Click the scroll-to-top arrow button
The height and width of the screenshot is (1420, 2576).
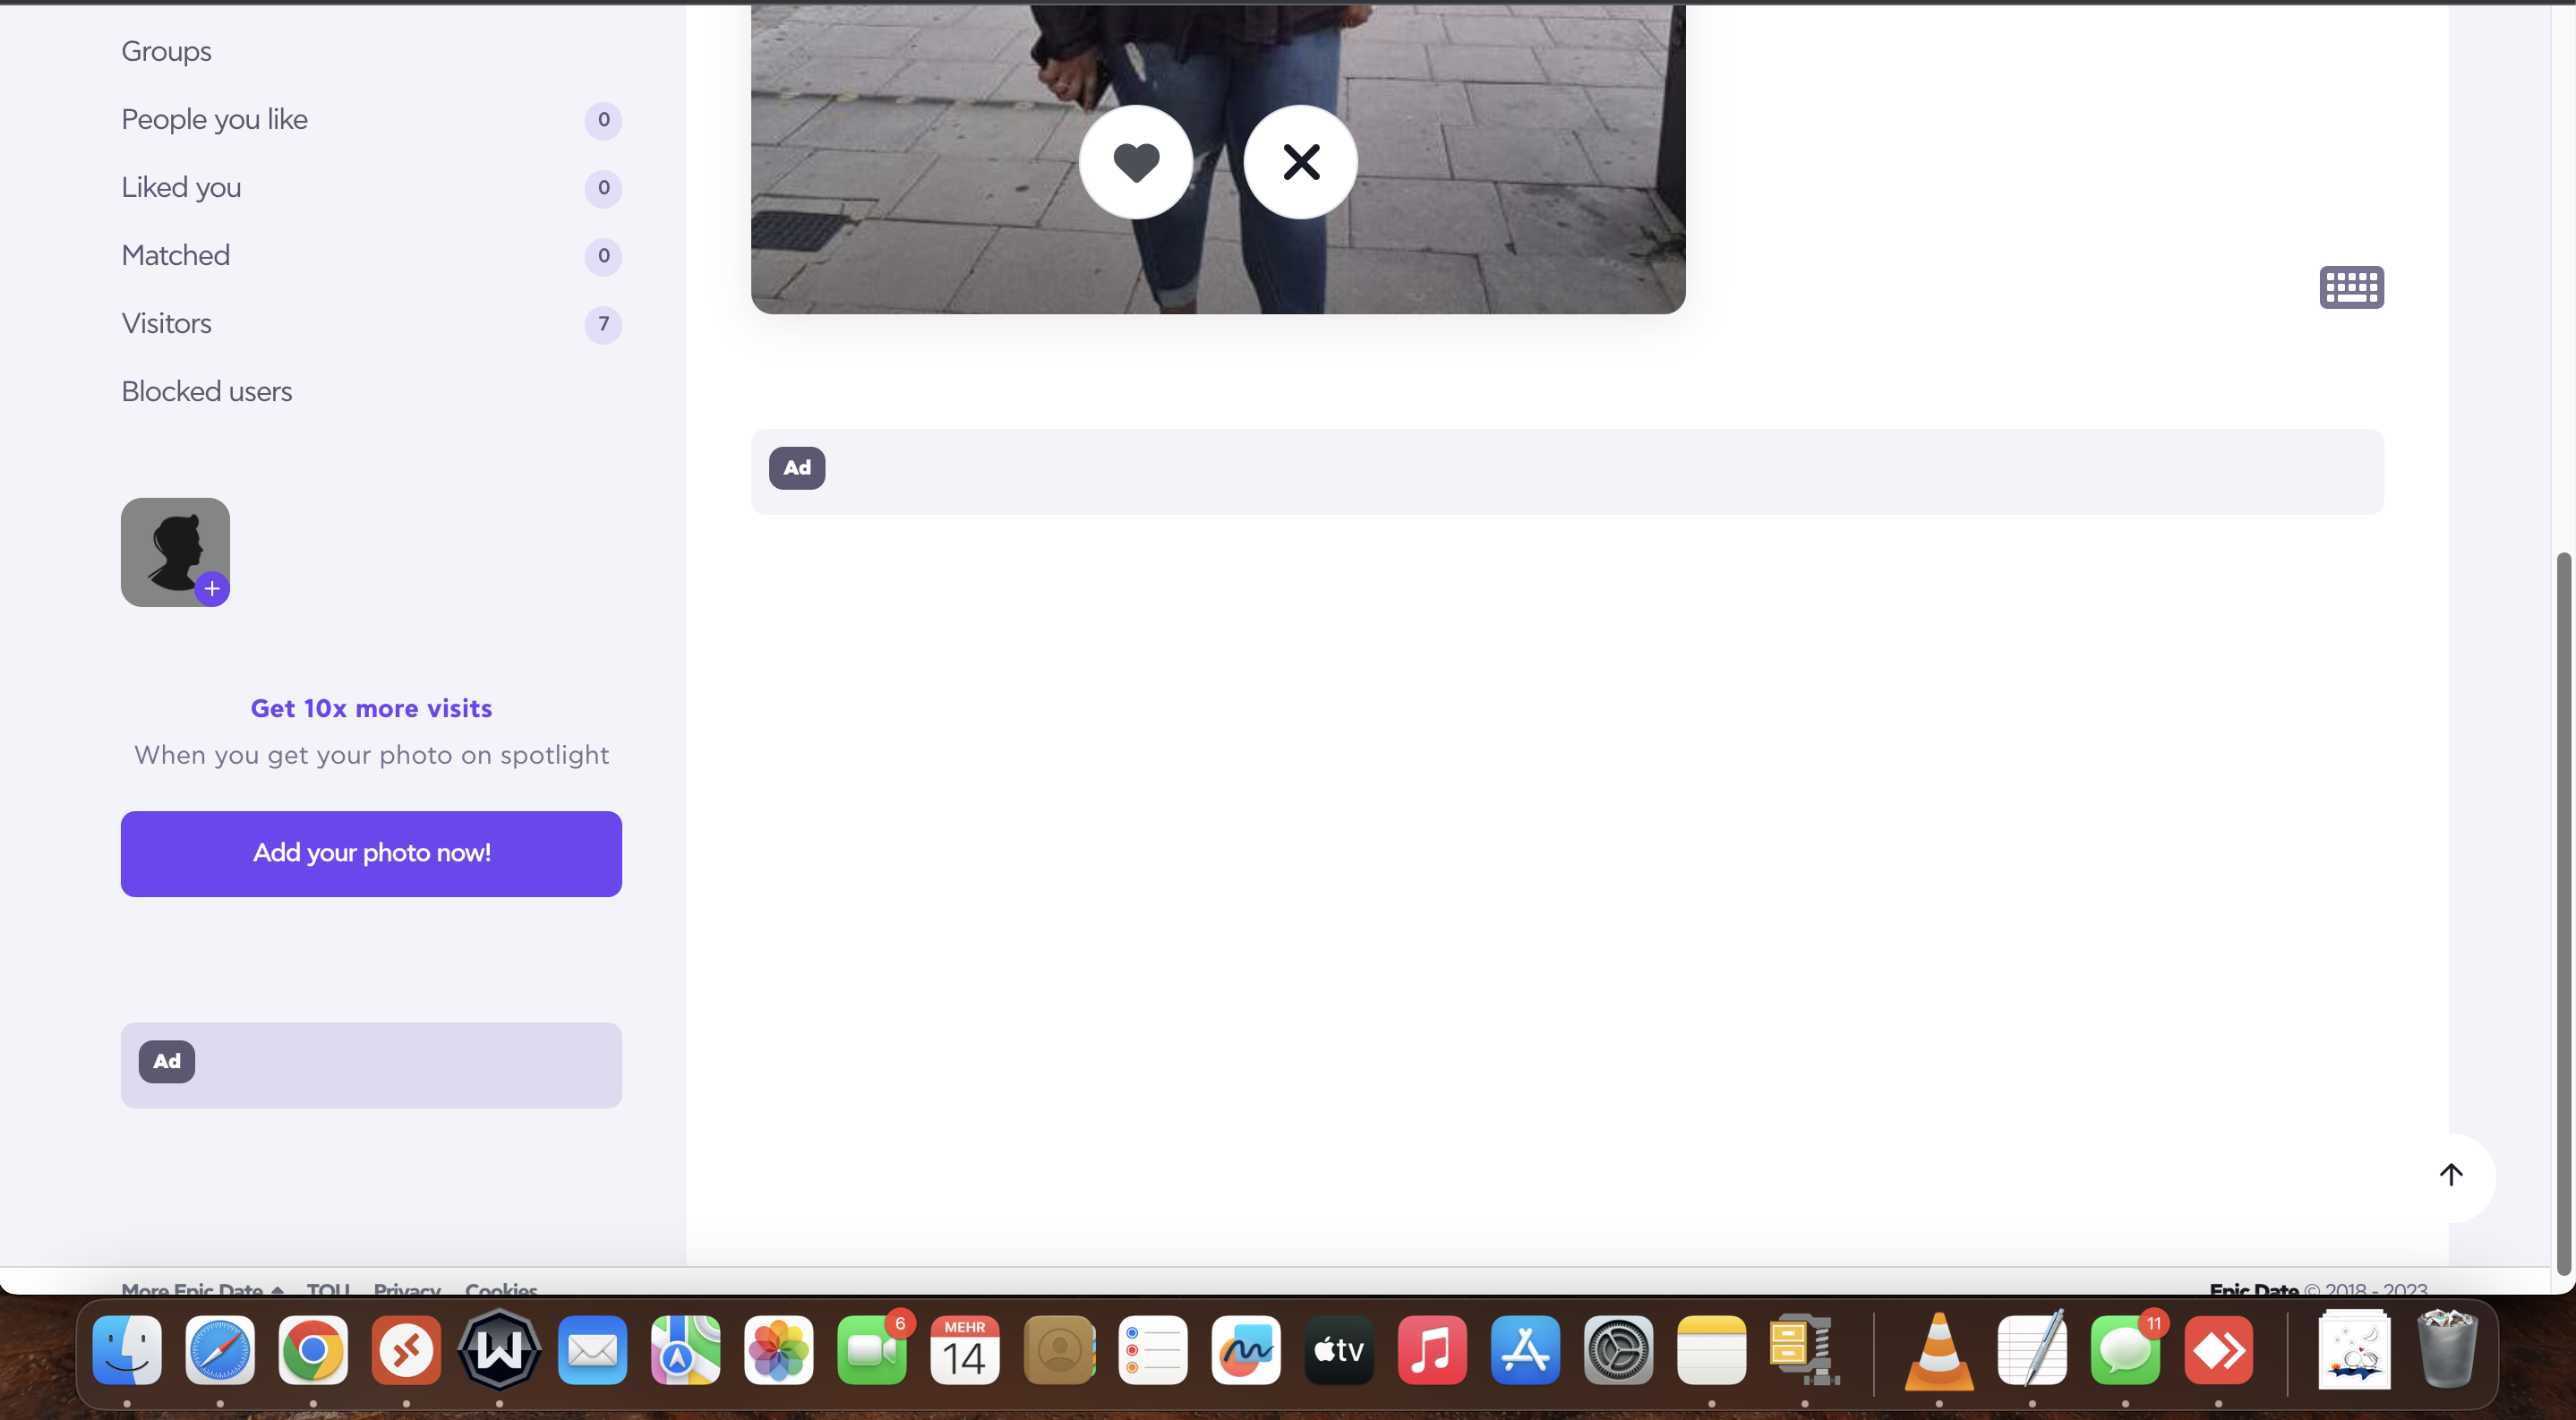[2451, 1175]
